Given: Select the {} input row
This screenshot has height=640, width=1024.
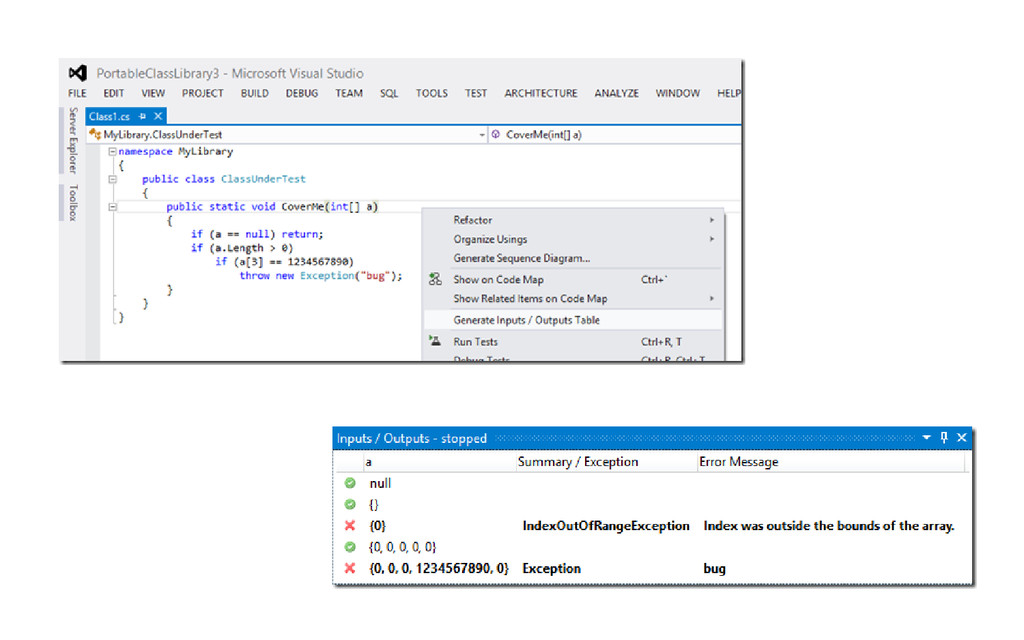Looking at the screenshot, I should coord(652,504).
